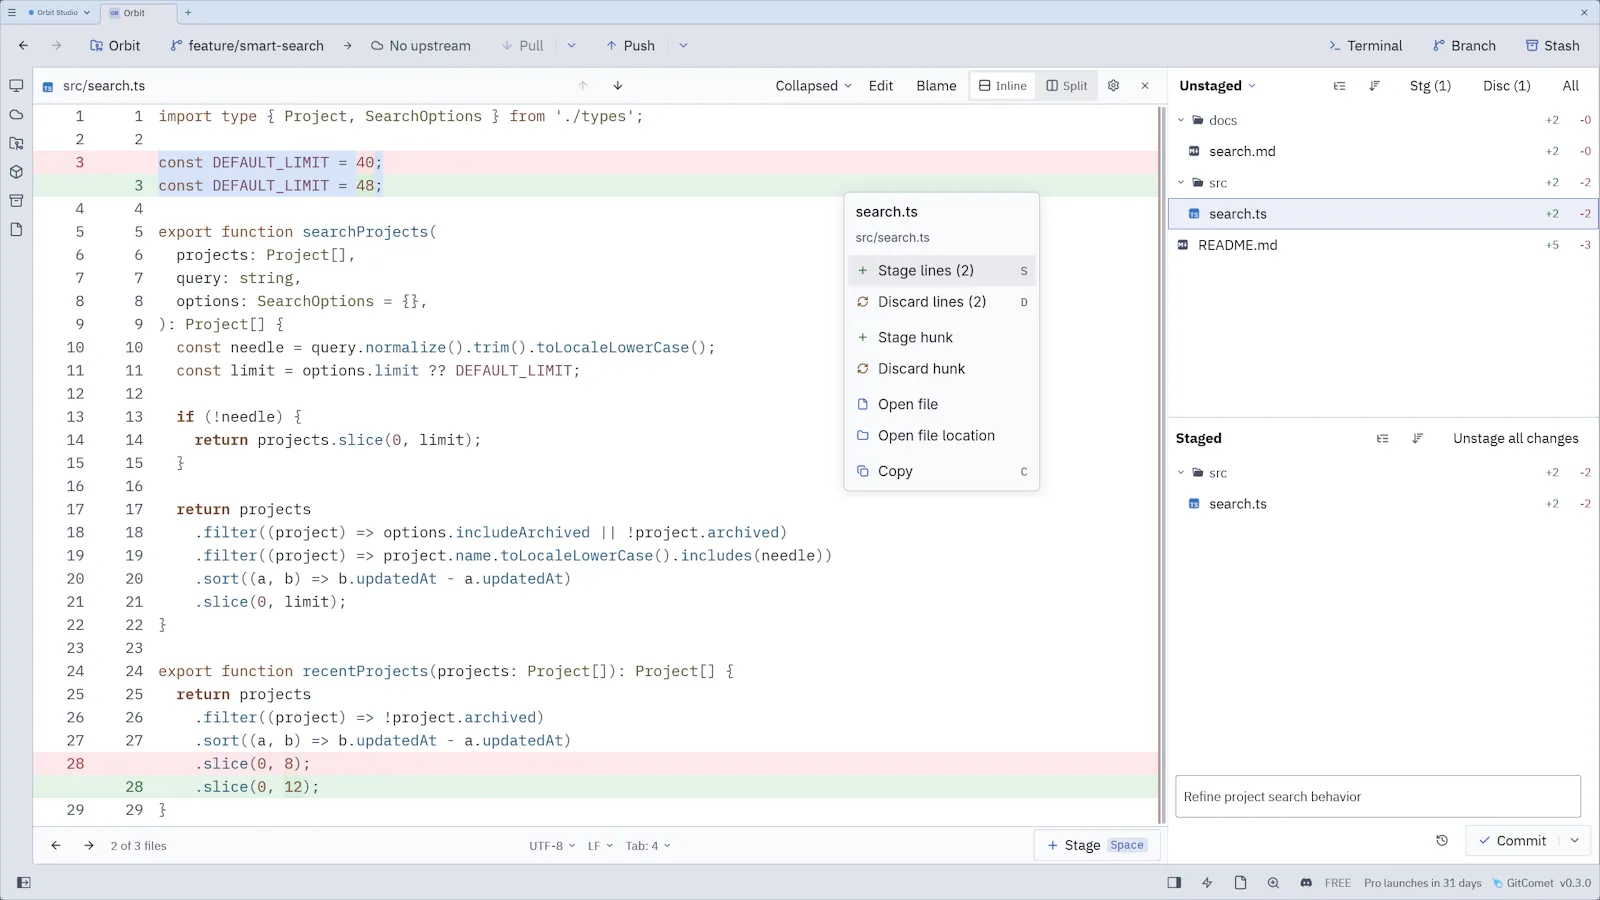1600x900 pixels.
Task: Open UTF-8 encoding dropdown
Action: 552,846
